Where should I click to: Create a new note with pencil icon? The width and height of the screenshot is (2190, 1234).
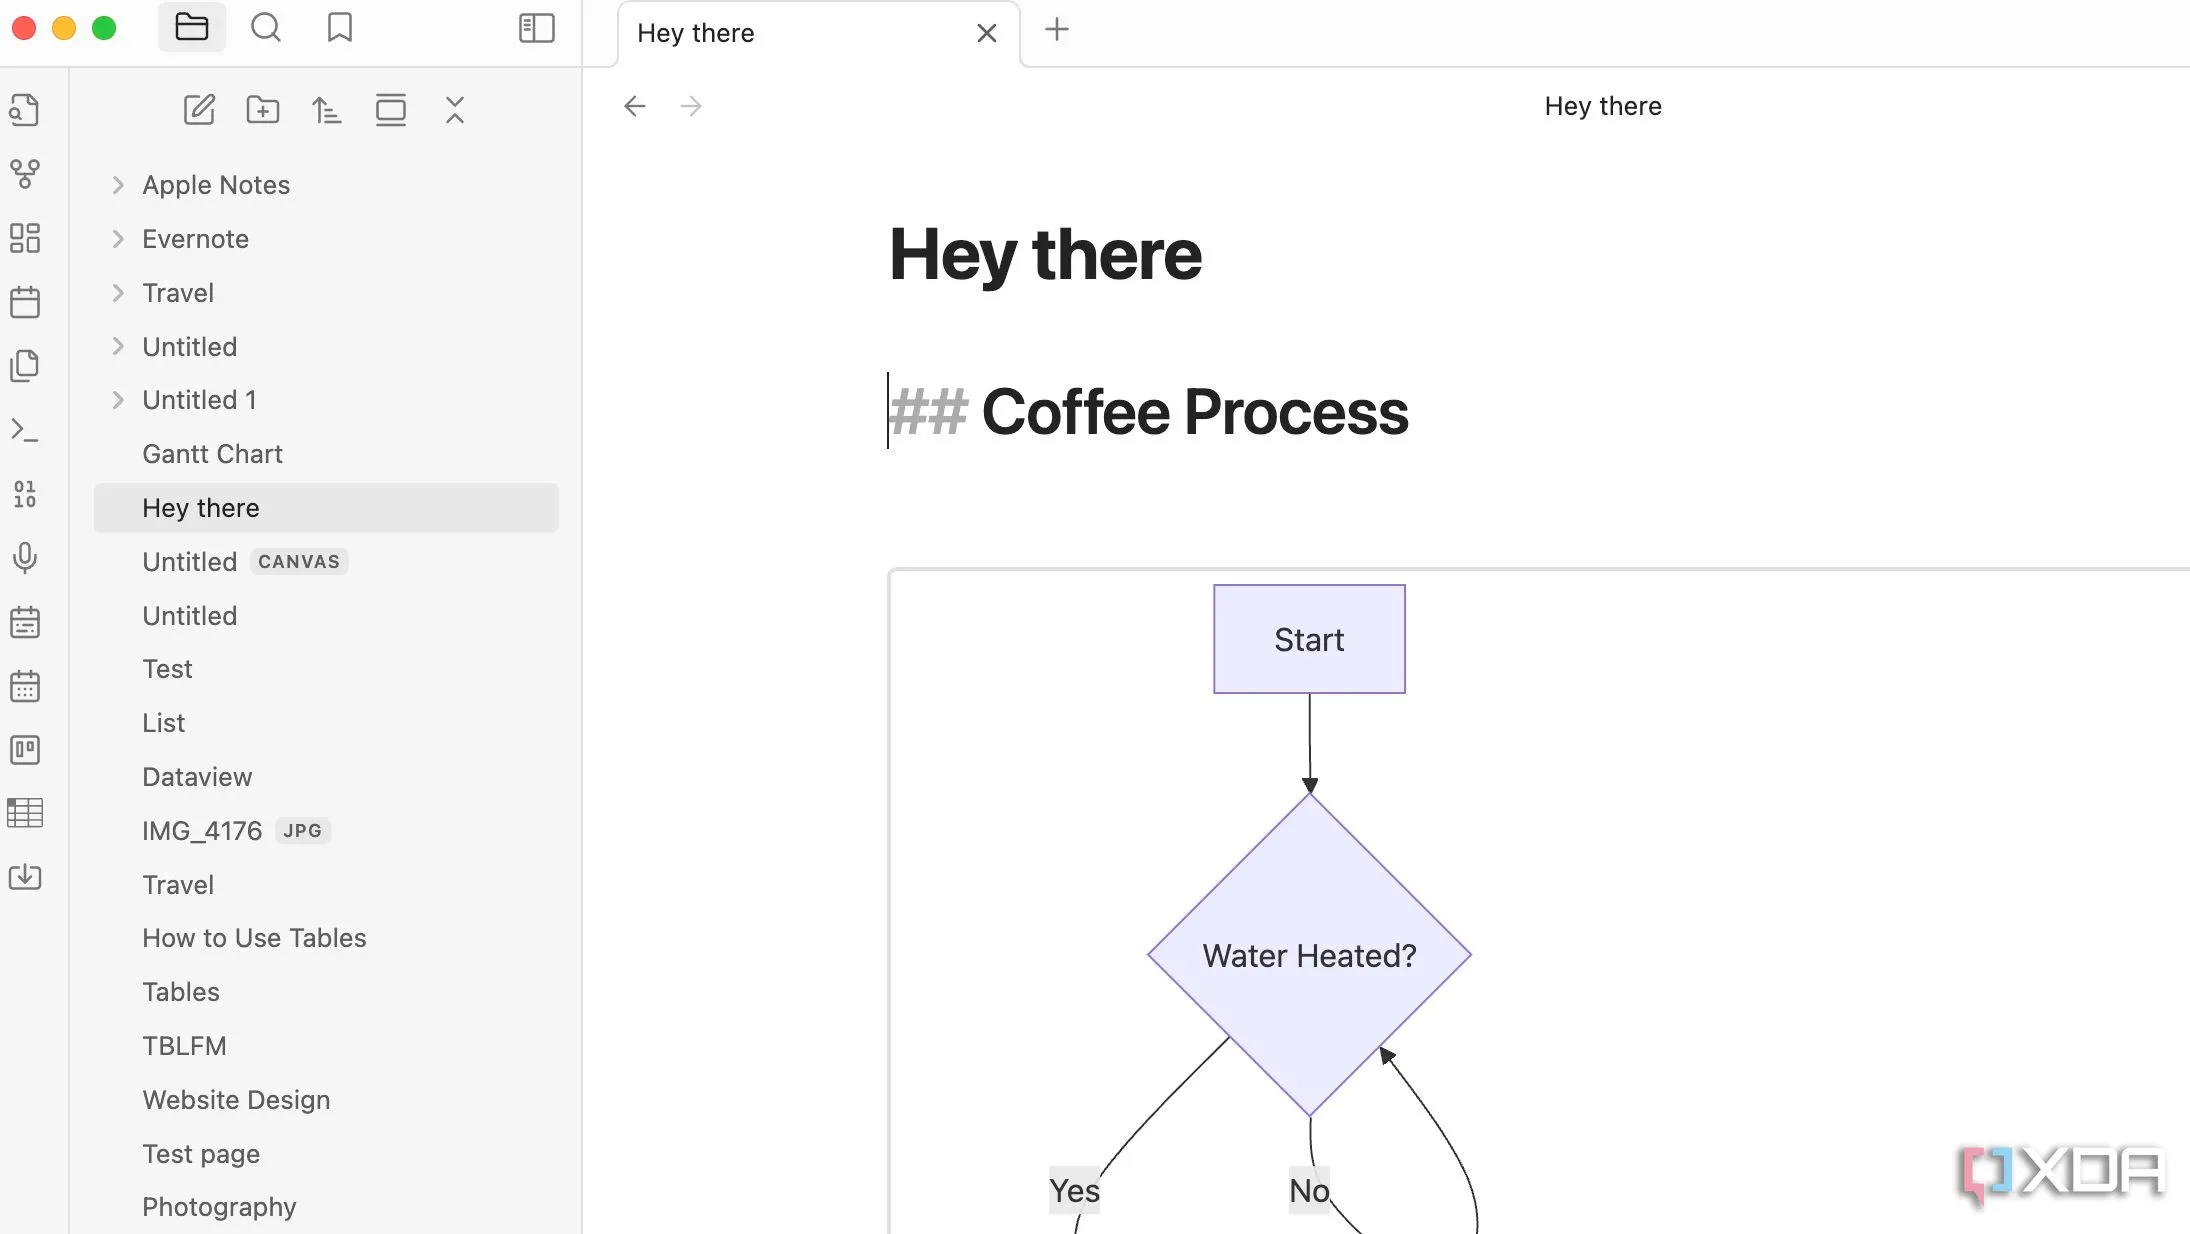[199, 109]
